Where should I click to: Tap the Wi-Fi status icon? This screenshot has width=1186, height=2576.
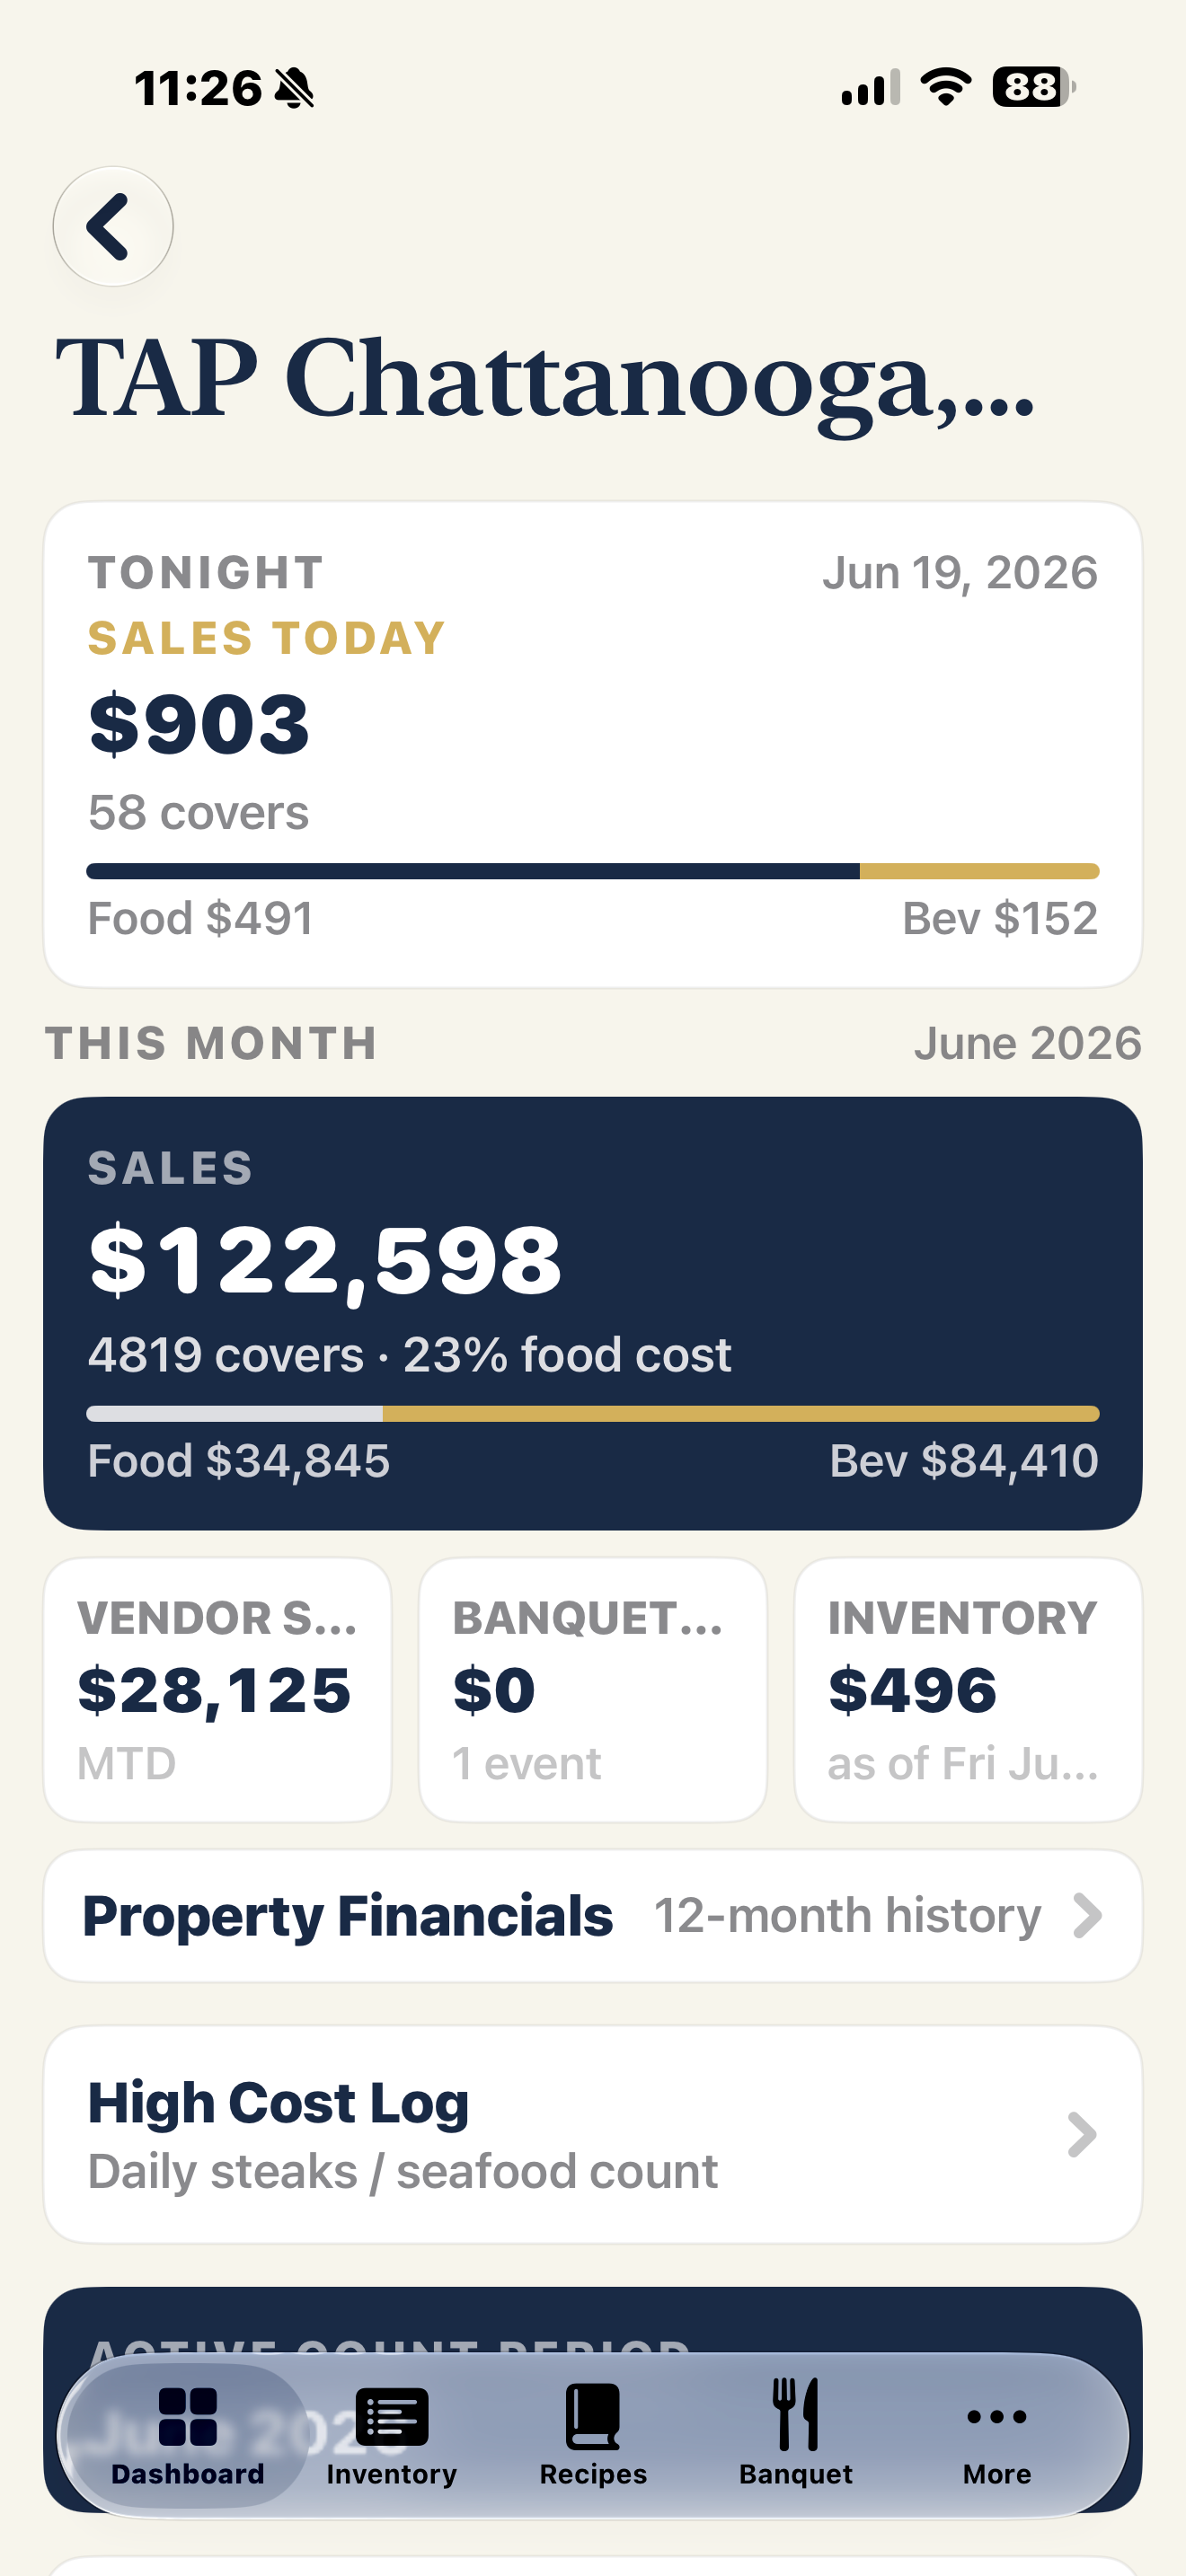click(946, 87)
